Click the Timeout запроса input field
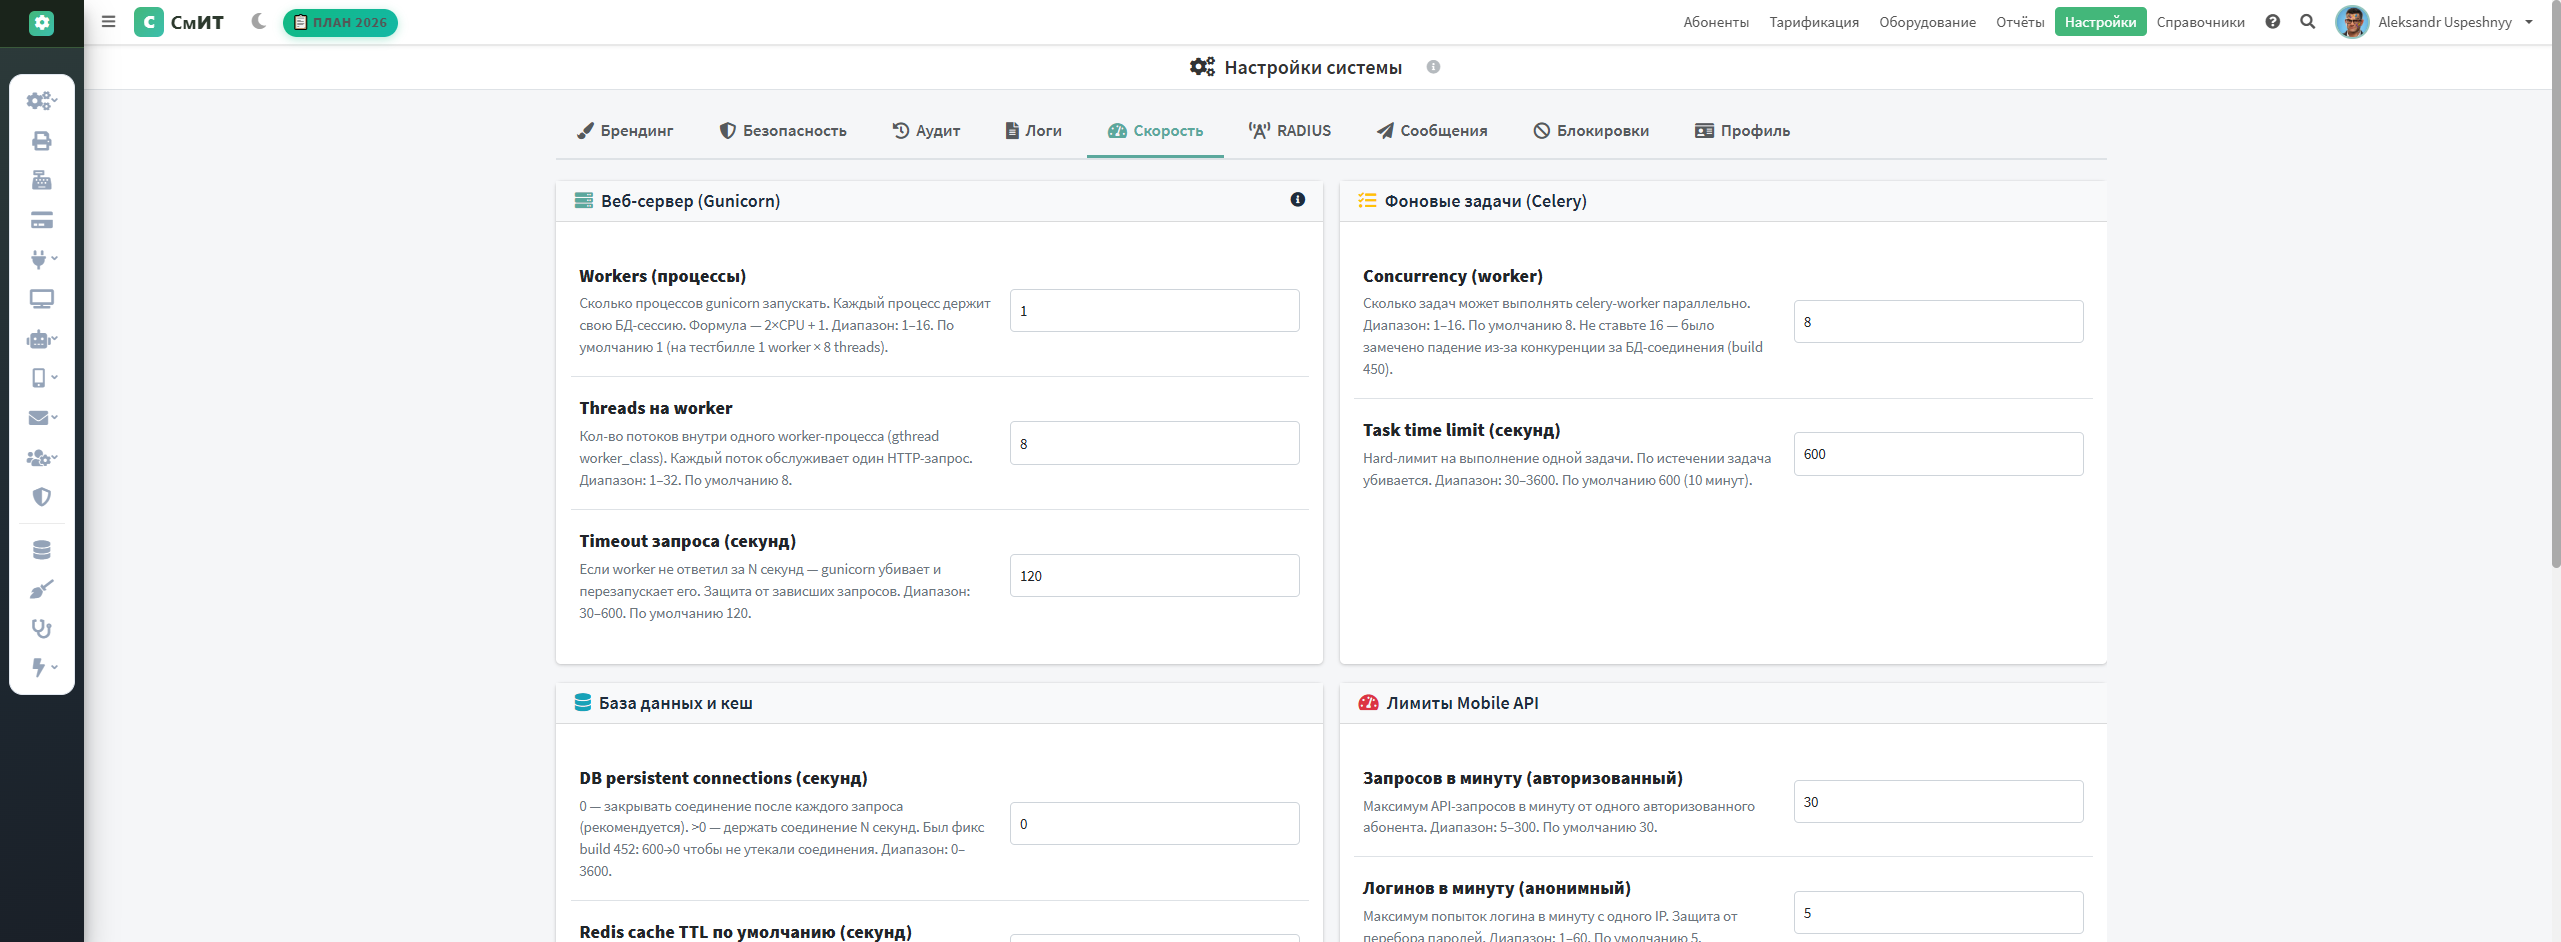The width and height of the screenshot is (2561, 942). coord(1154,576)
